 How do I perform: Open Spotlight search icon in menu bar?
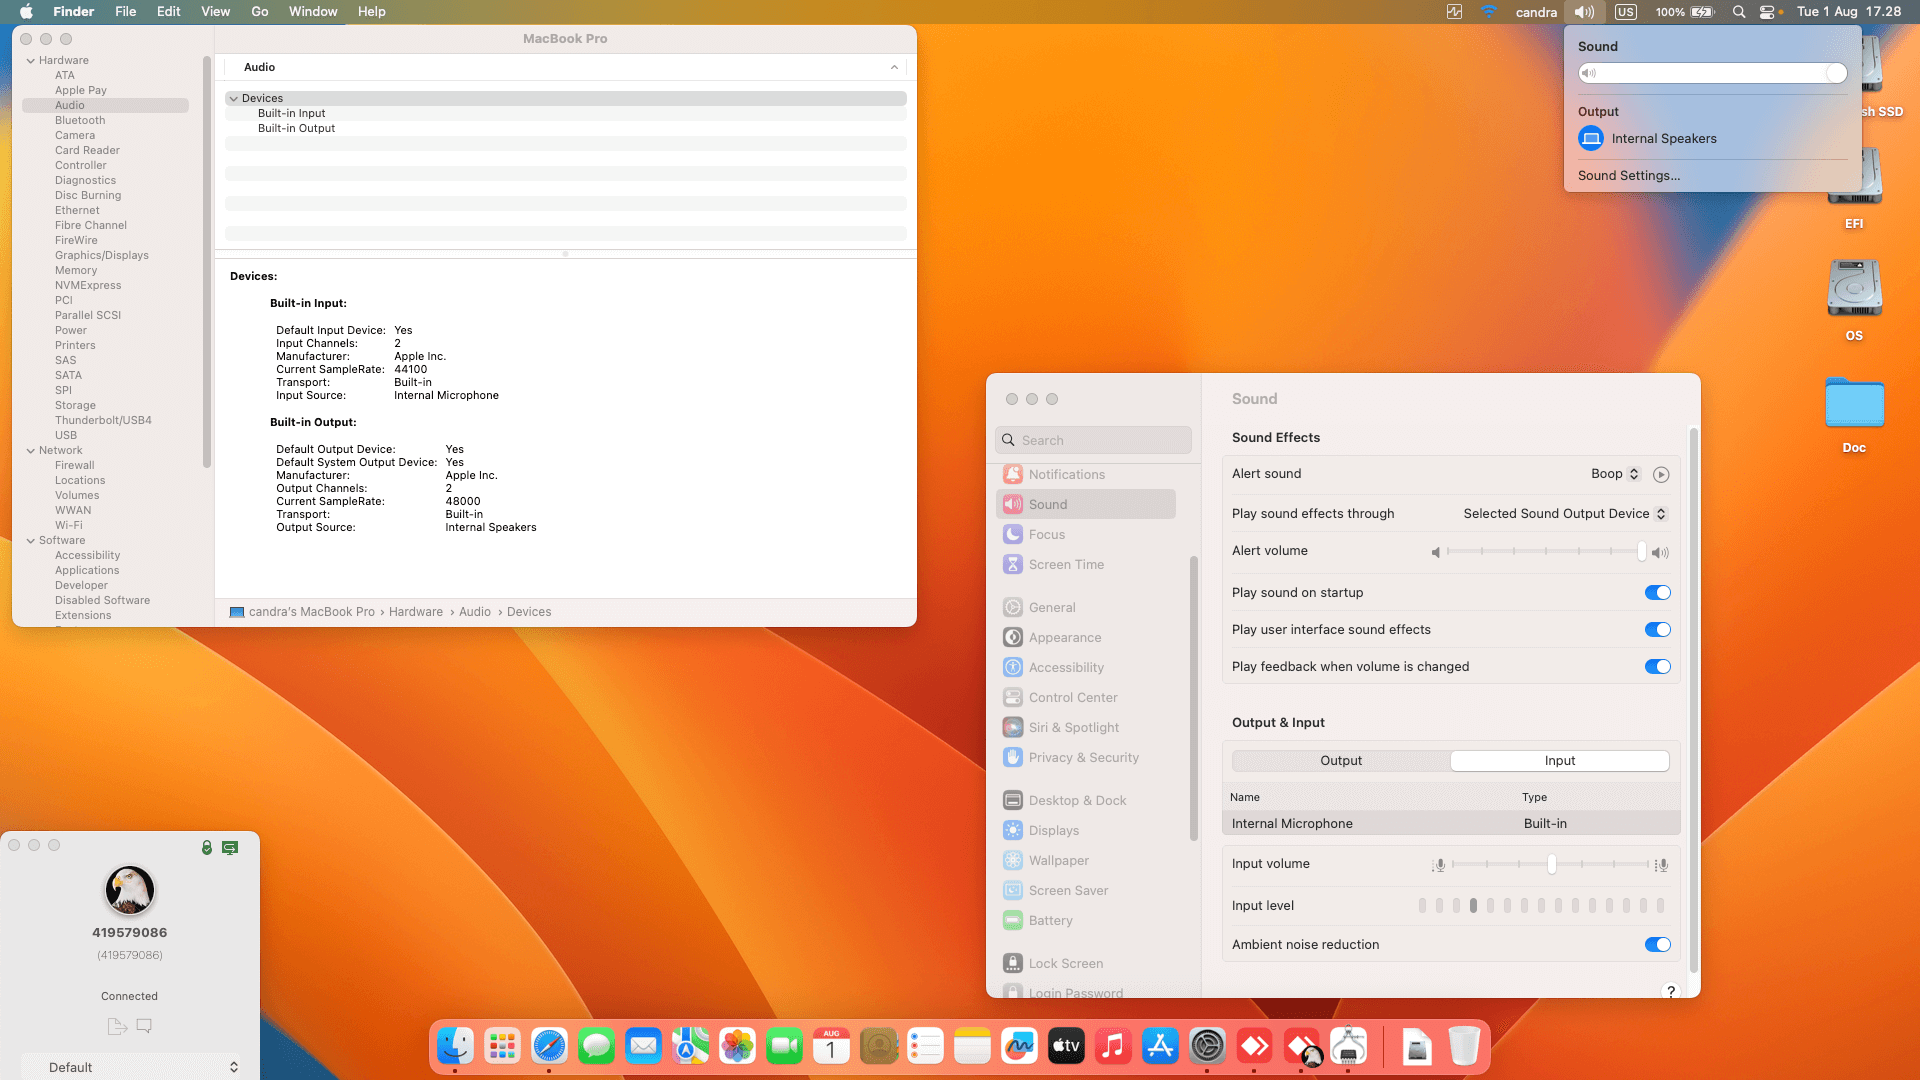[x=1739, y=12]
